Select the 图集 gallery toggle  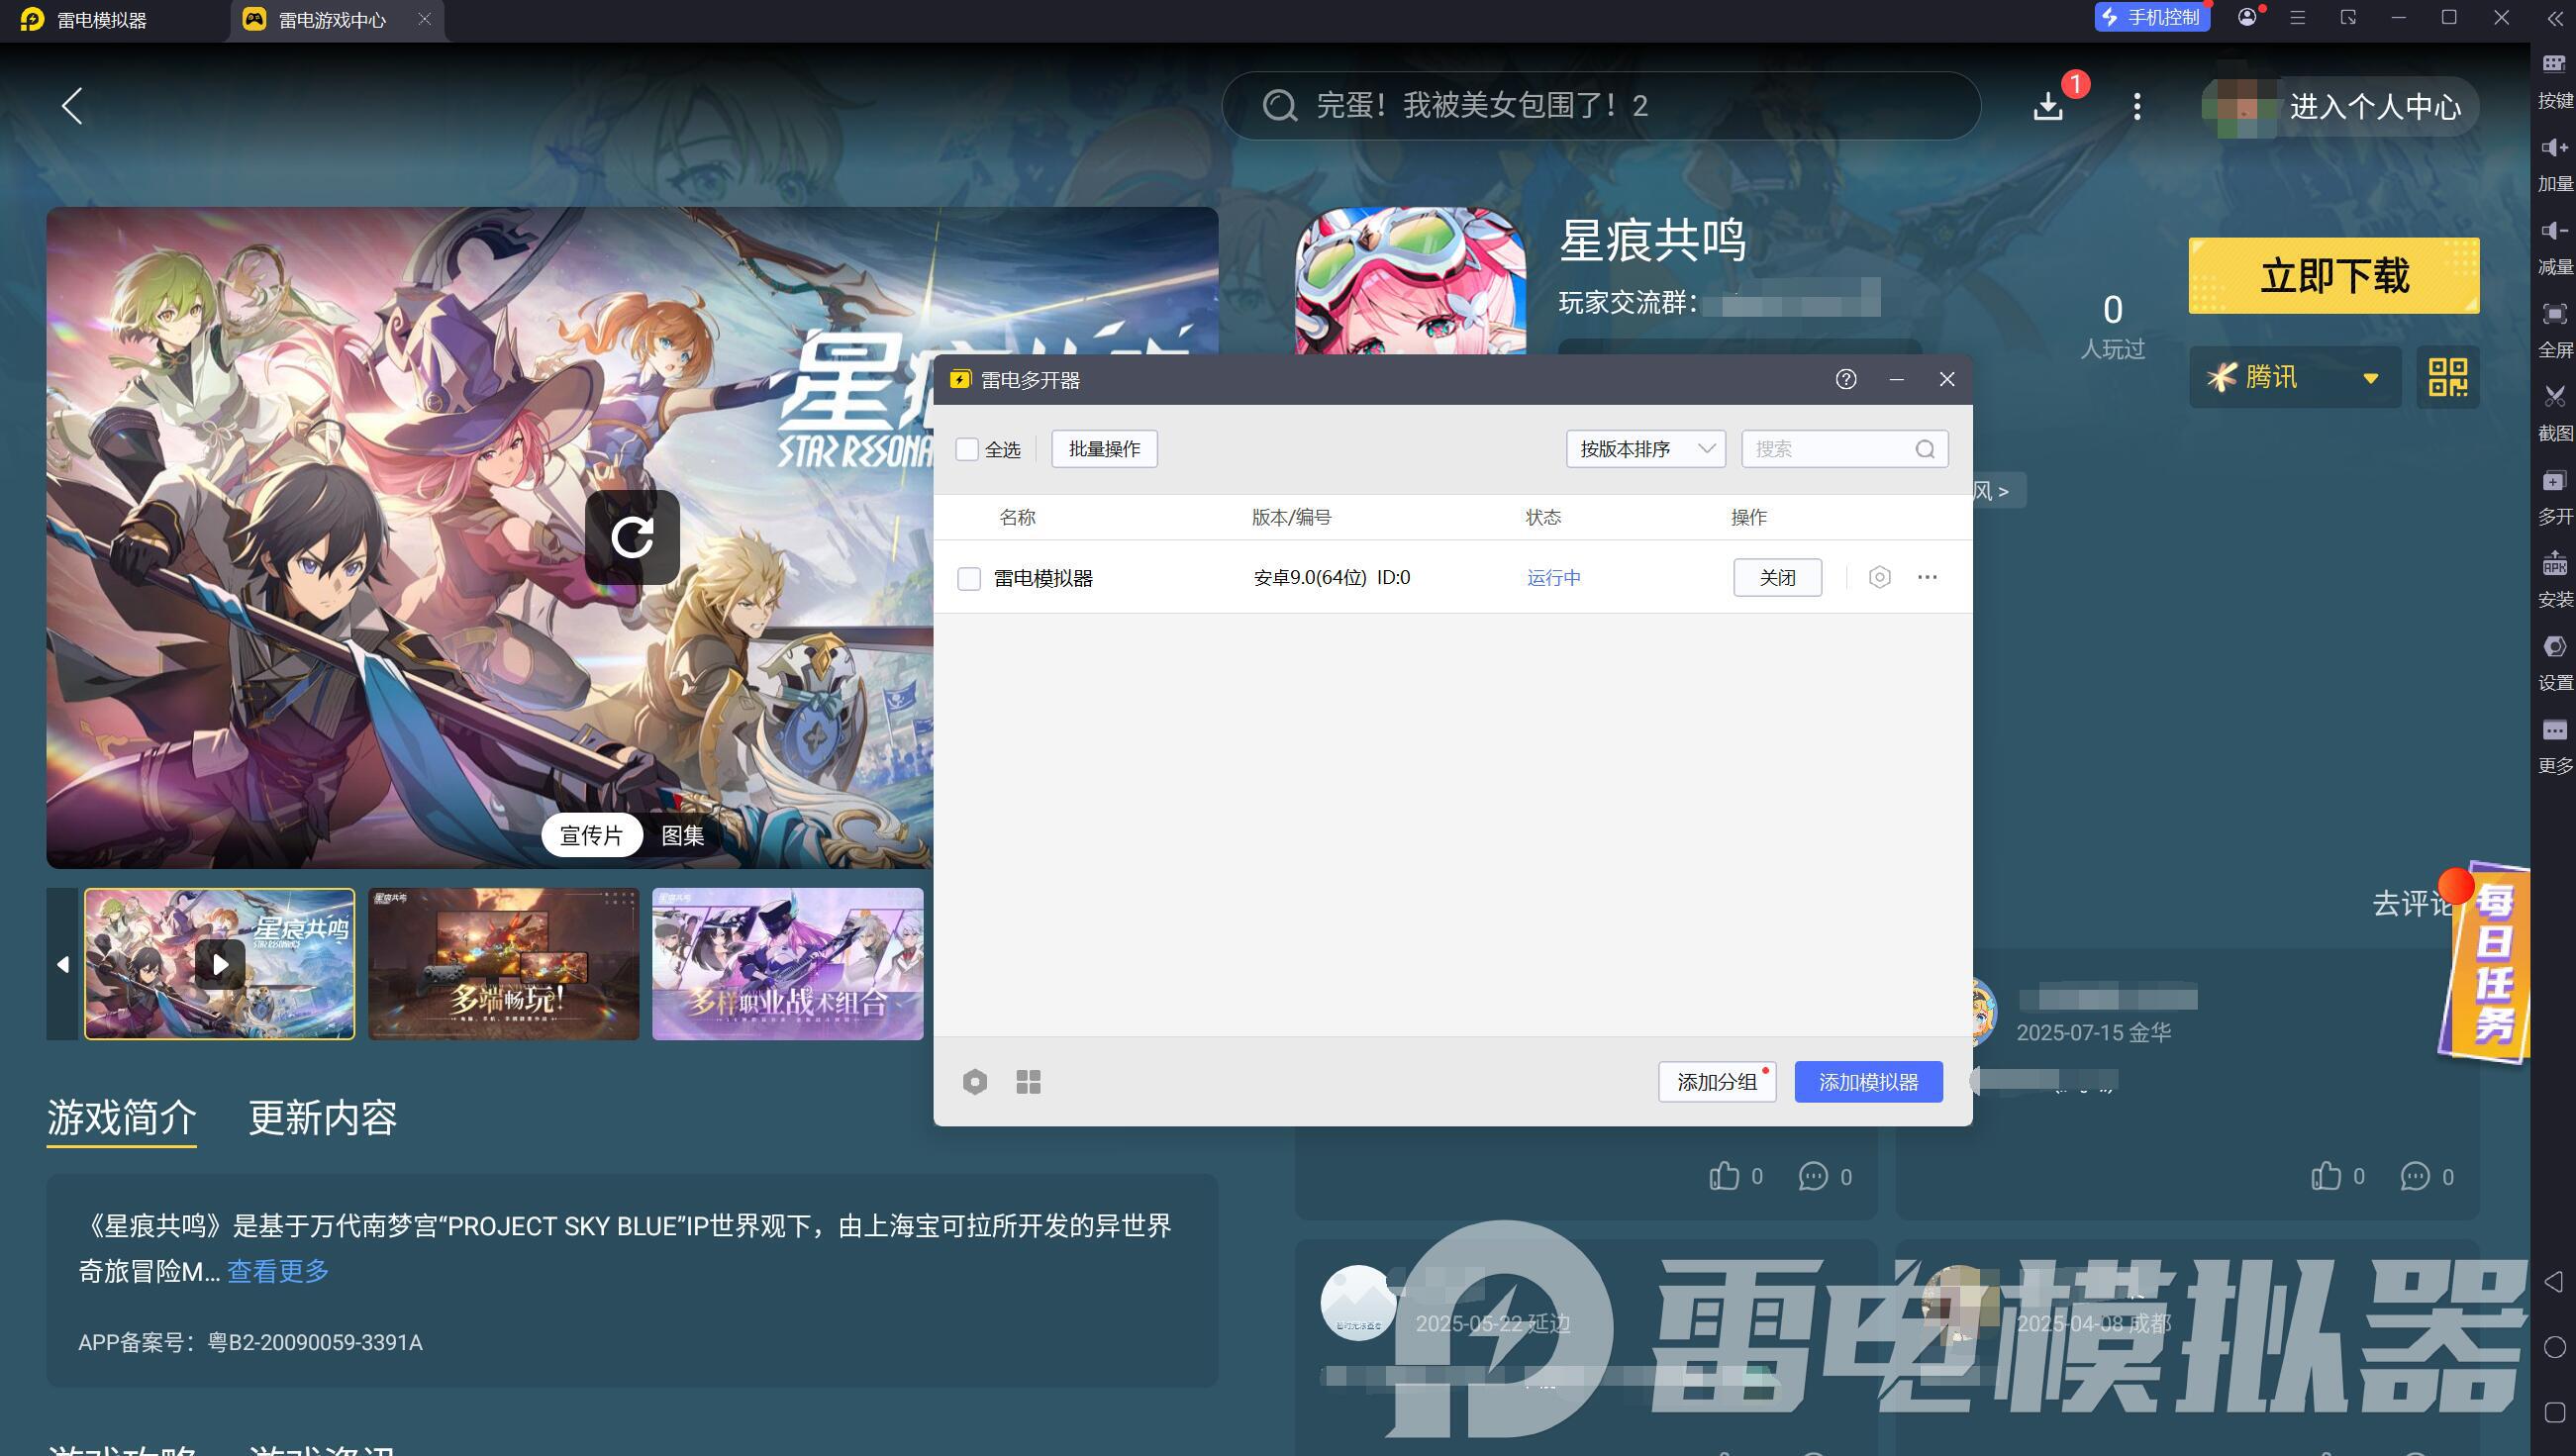tap(683, 835)
